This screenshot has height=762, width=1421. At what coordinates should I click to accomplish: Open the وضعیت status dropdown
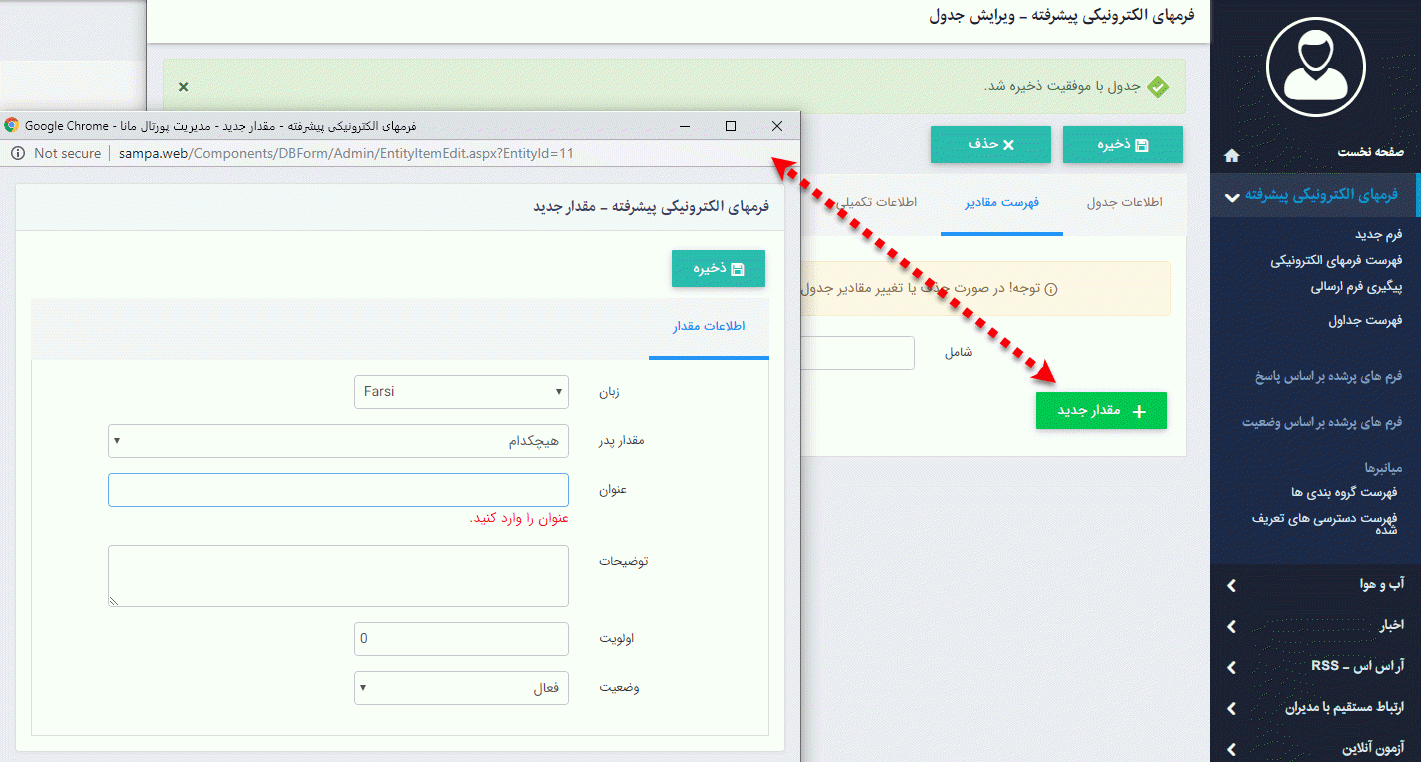(x=461, y=688)
